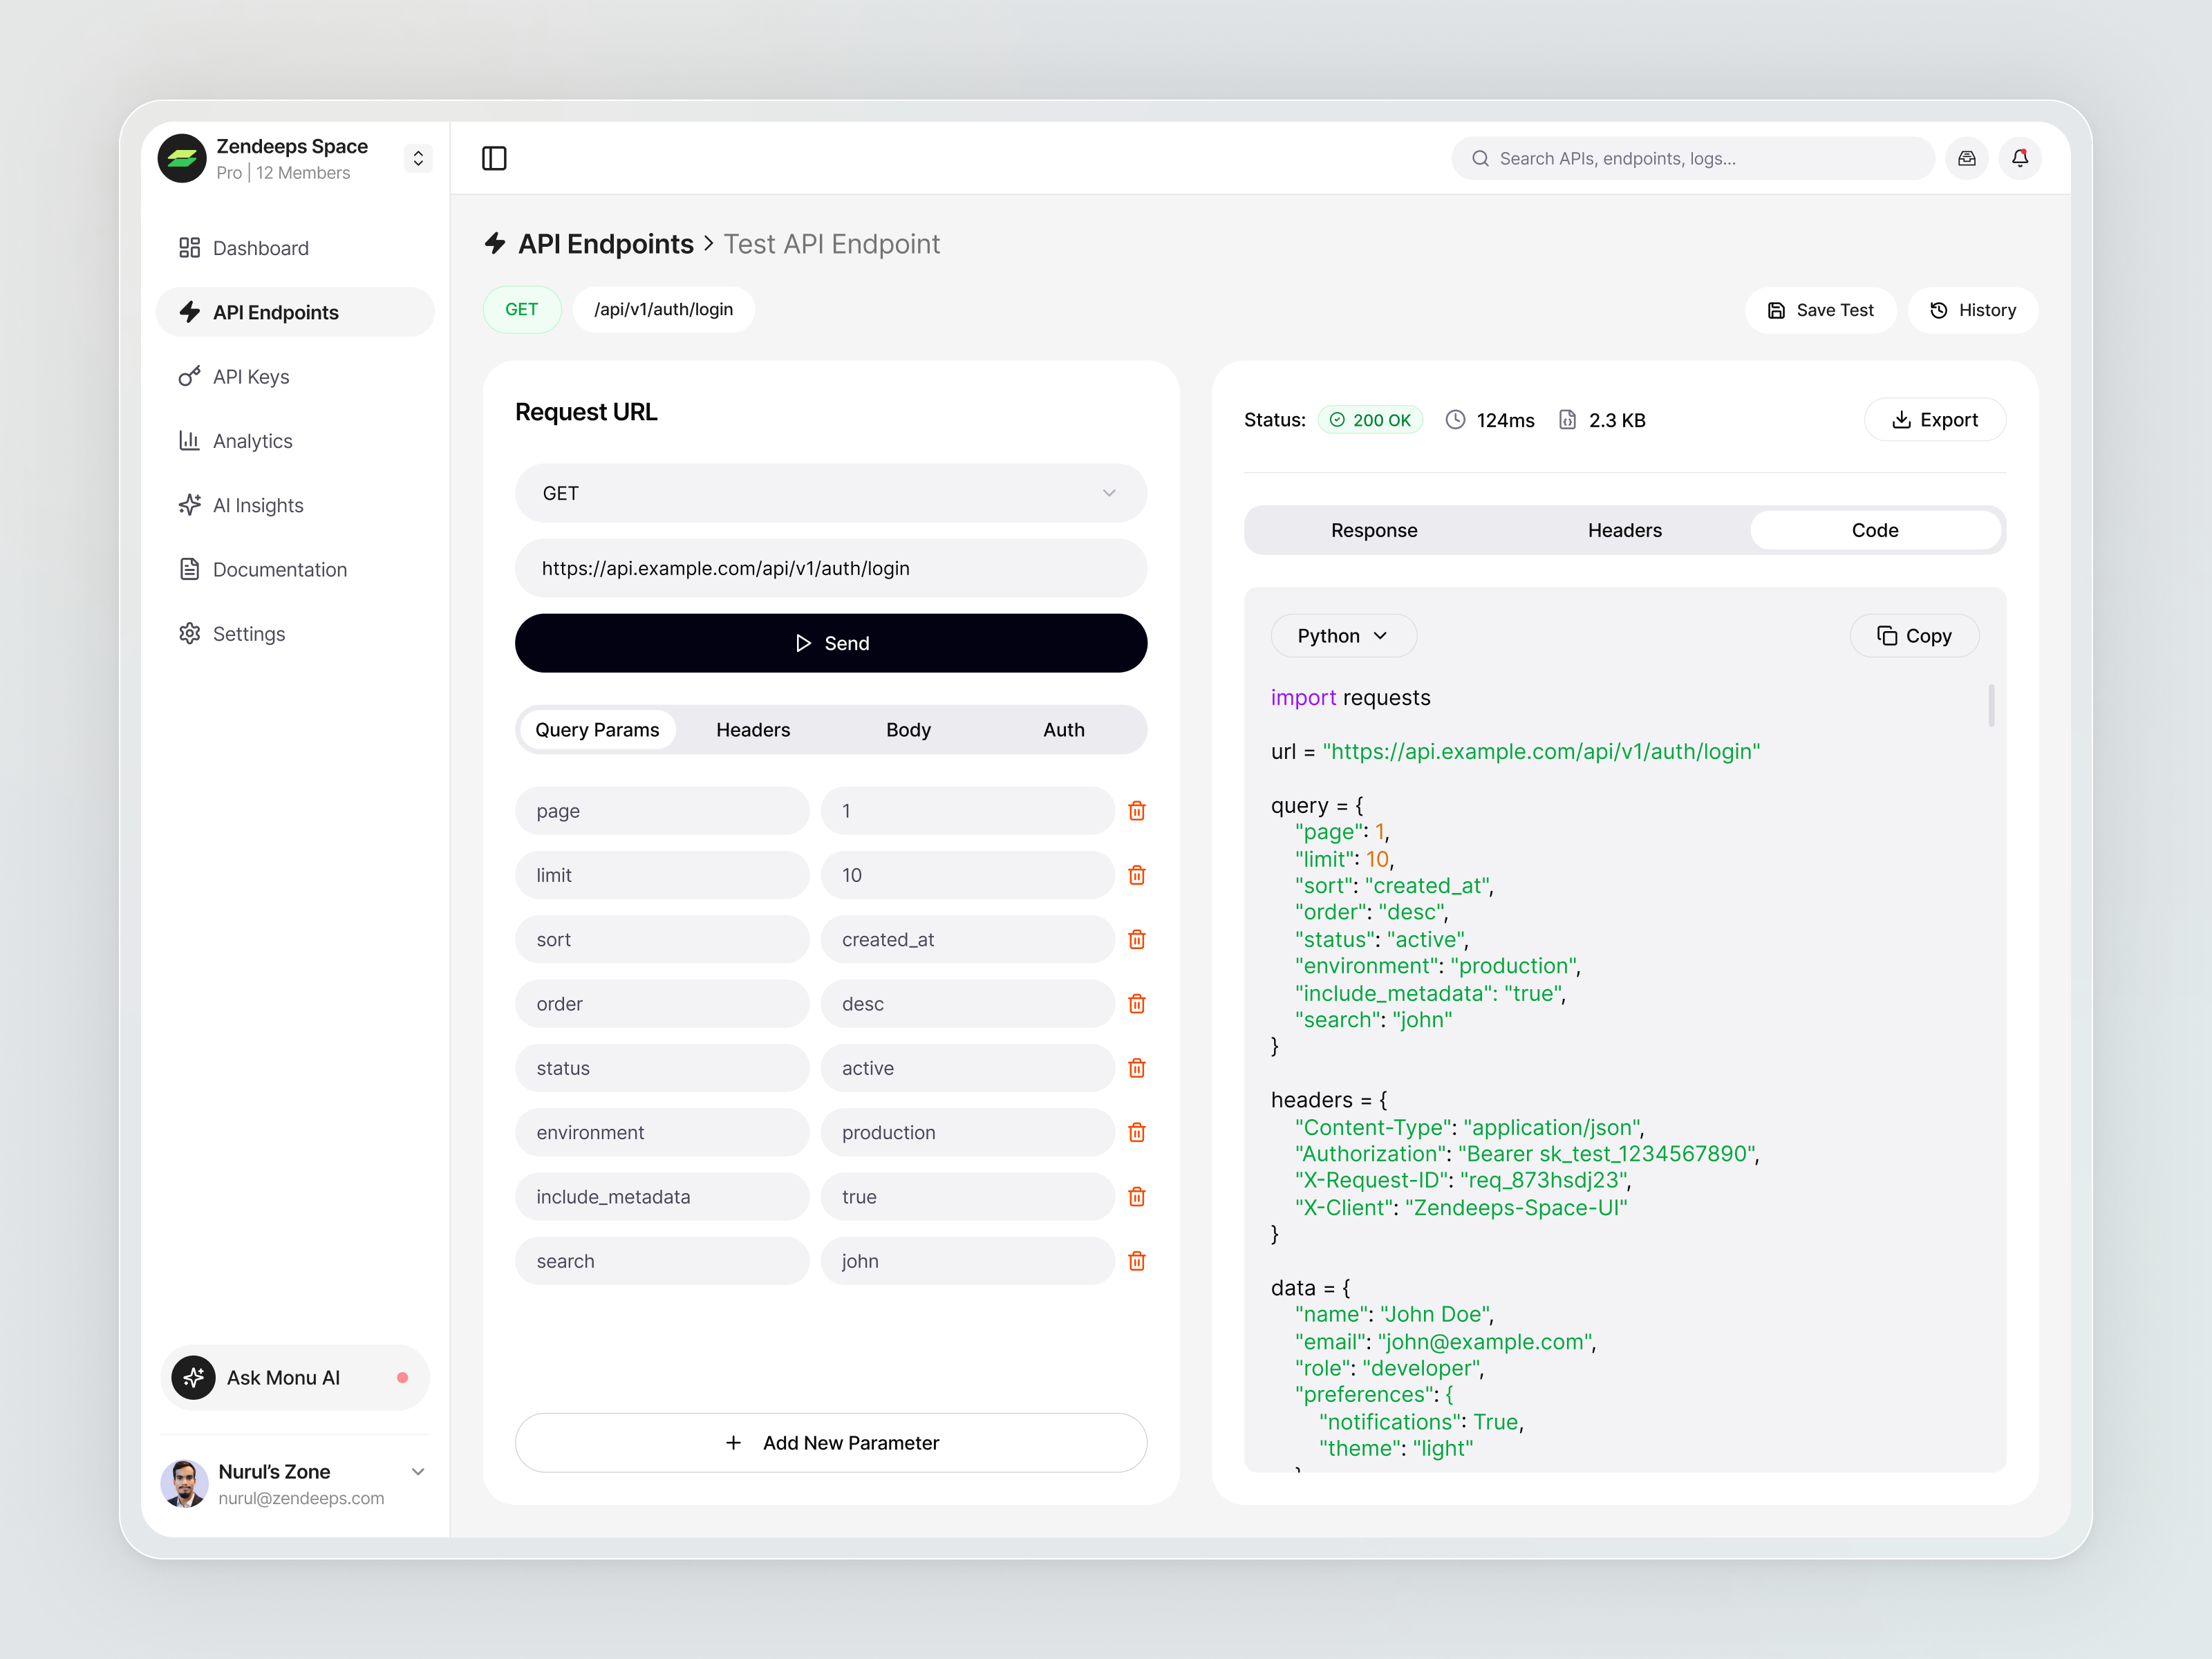This screenshot has height=1659, width=2212.
Task: Open the GET method dropdown
Action: click(x=831, y=493)
